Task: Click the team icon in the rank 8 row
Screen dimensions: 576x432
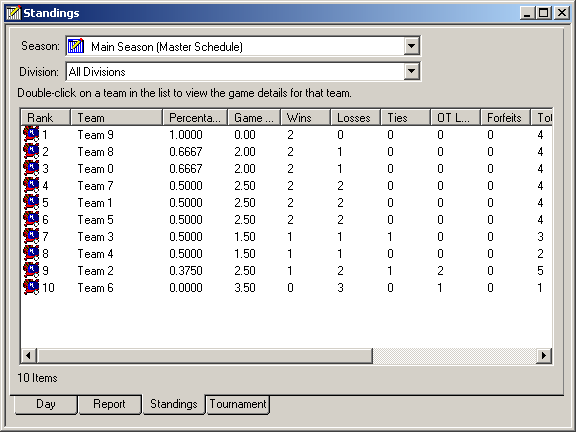Action: coord(31,253)
